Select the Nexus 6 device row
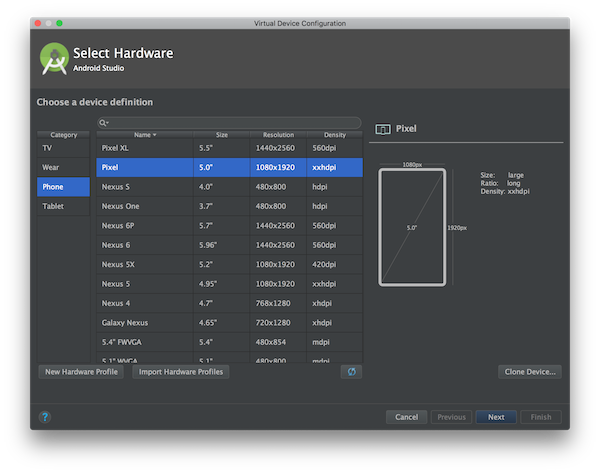Viewport: 600px width, 473px height. pos(230,245)
